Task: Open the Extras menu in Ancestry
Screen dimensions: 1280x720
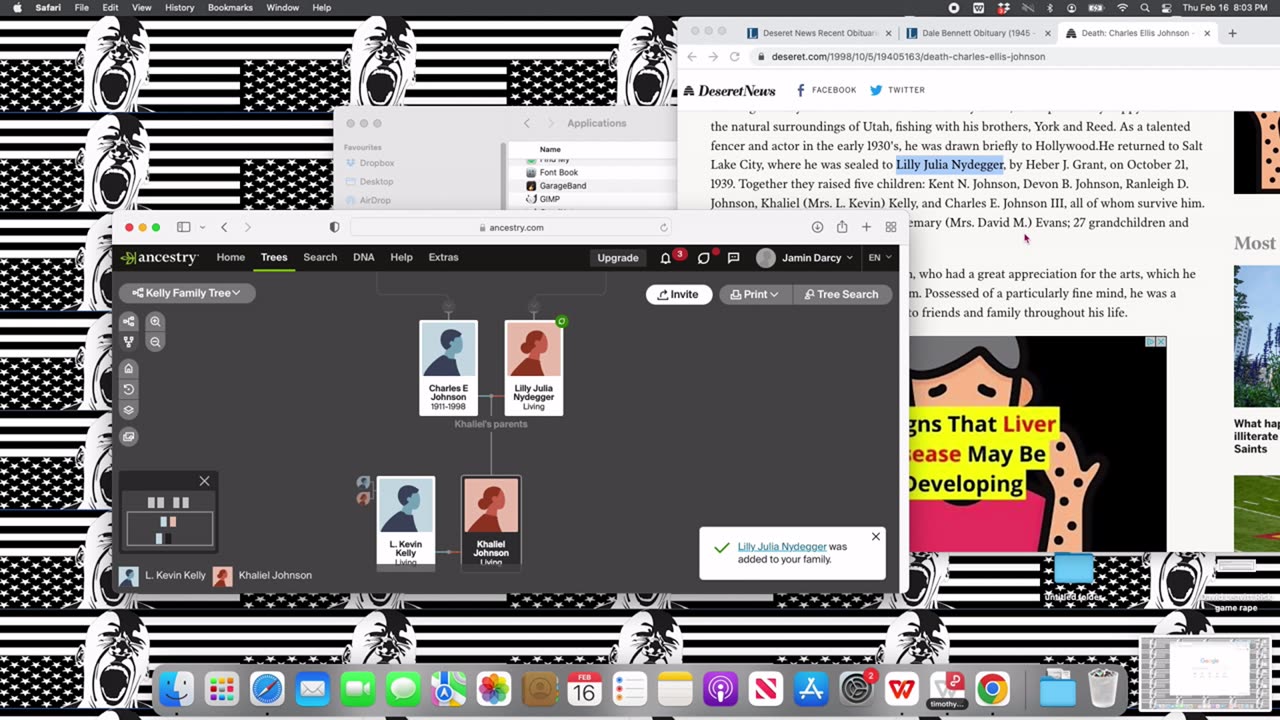Action: [443, 257]
